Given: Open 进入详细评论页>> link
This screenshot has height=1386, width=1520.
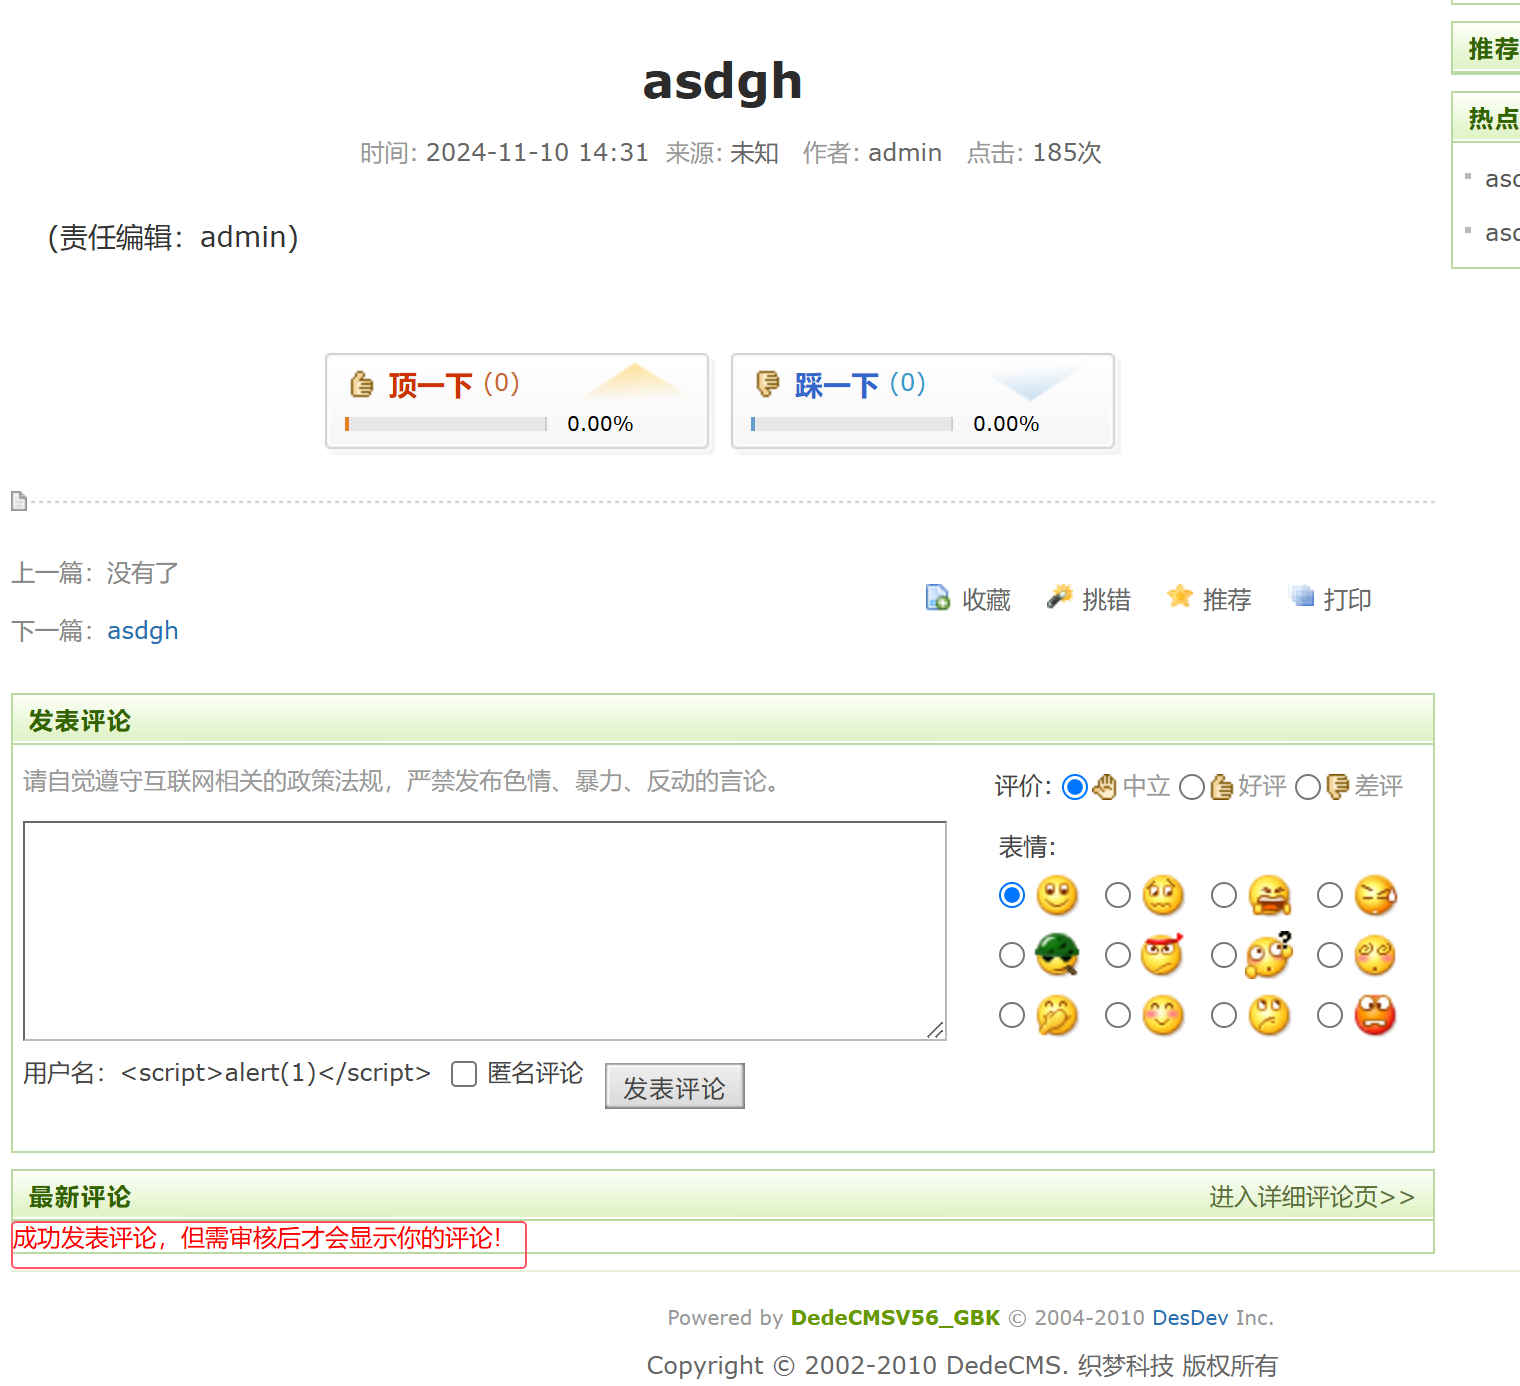Looking at the screenshot, I should (1312, 1197).
